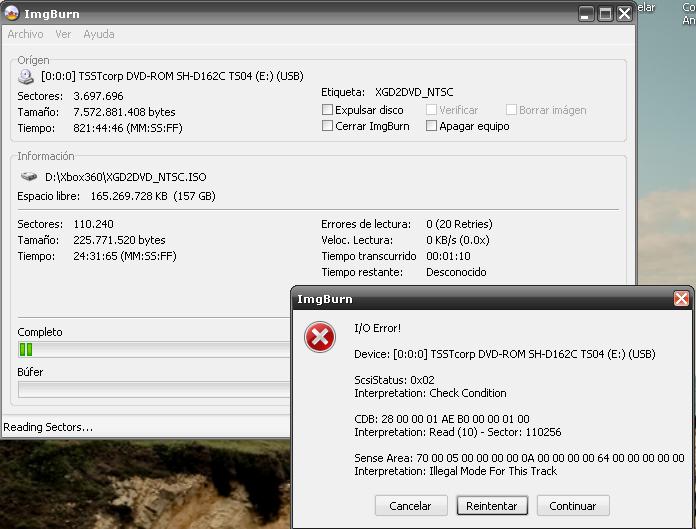Close the ImgBurn main window
The width and height of the screenshot is (696, 529).
[624, 14]
